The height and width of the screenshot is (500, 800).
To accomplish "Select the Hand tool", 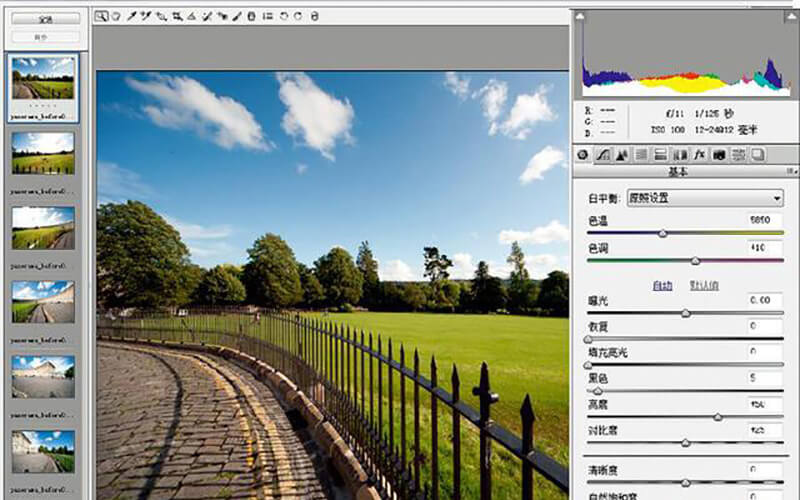I will pos(116,16).
